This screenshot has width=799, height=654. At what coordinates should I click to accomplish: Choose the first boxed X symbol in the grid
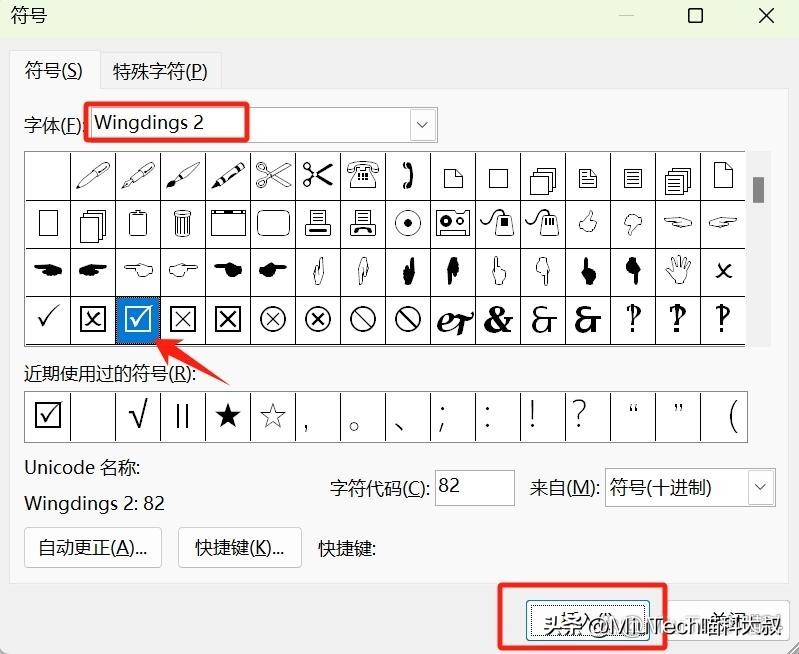92,319
